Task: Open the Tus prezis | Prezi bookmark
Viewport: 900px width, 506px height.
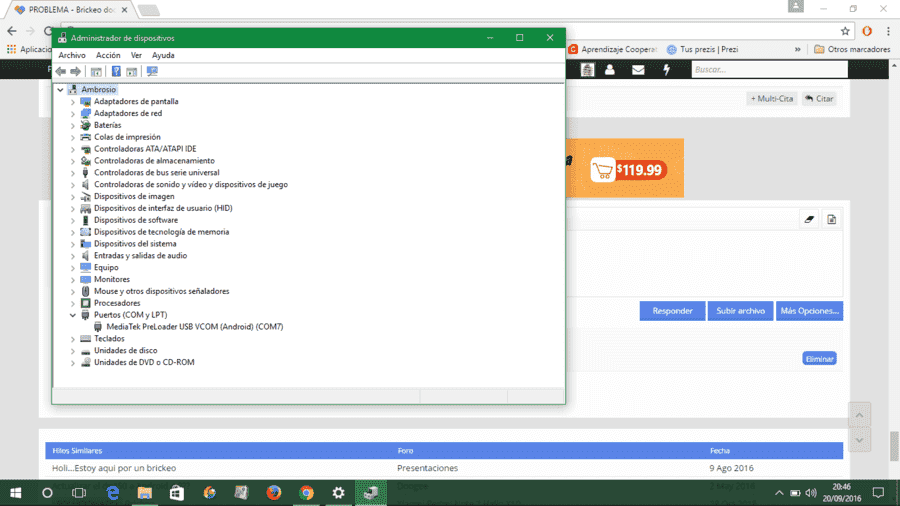Action: (702, 49)
